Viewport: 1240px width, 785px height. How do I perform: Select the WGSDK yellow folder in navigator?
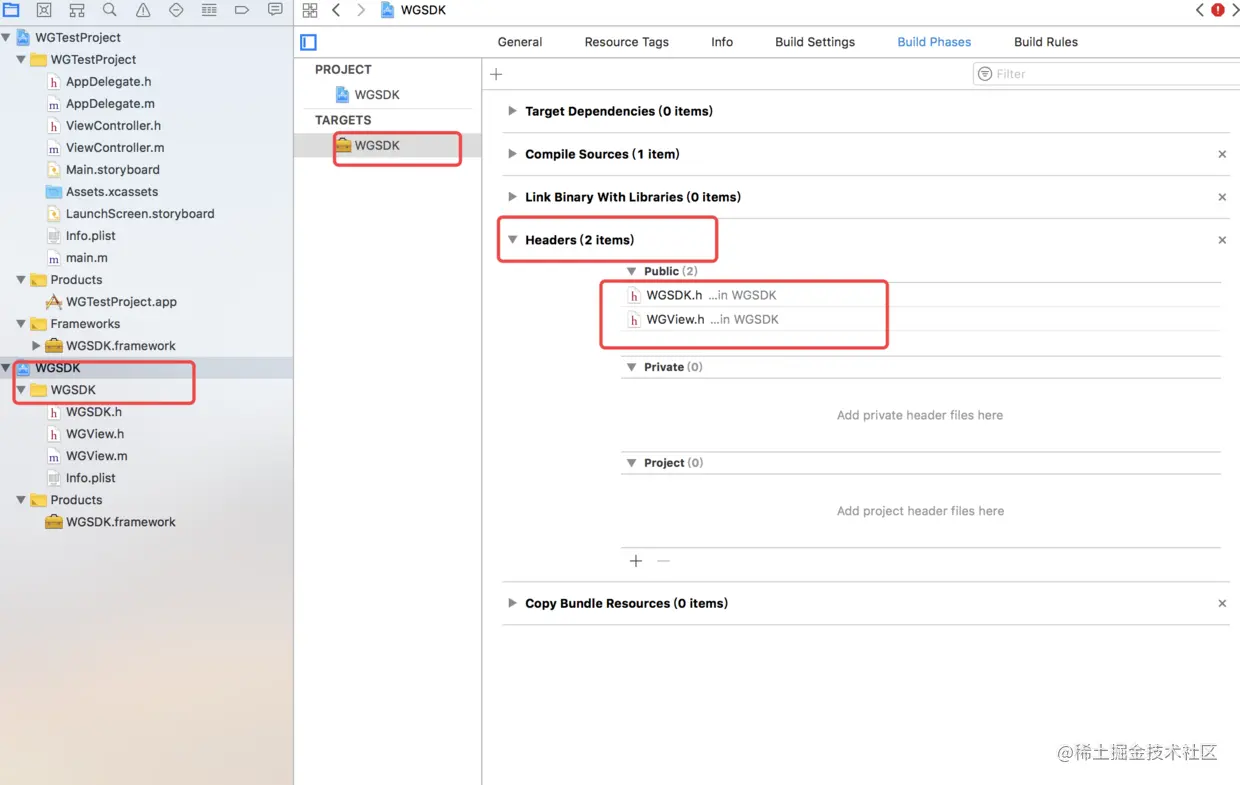coord(72,390)
